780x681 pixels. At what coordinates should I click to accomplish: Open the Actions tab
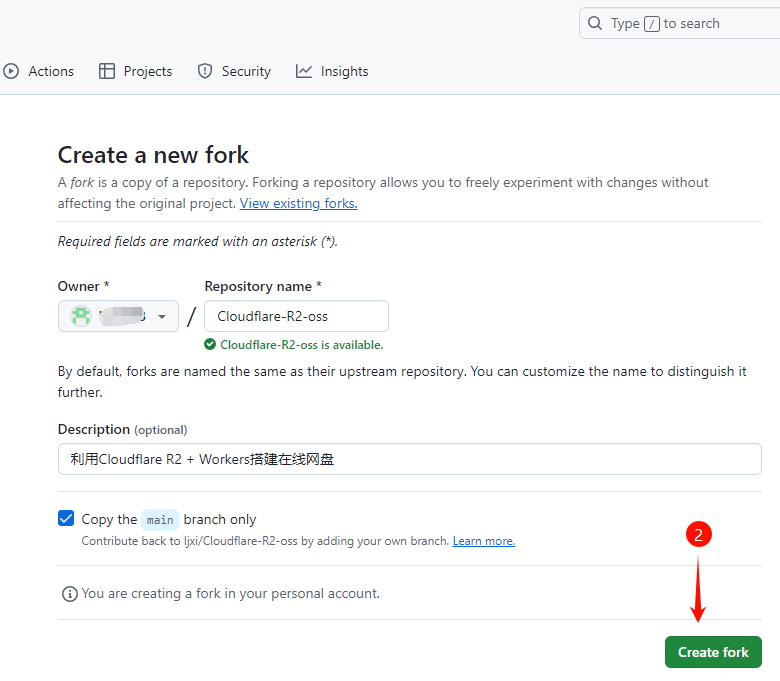[x=38, y=71]
